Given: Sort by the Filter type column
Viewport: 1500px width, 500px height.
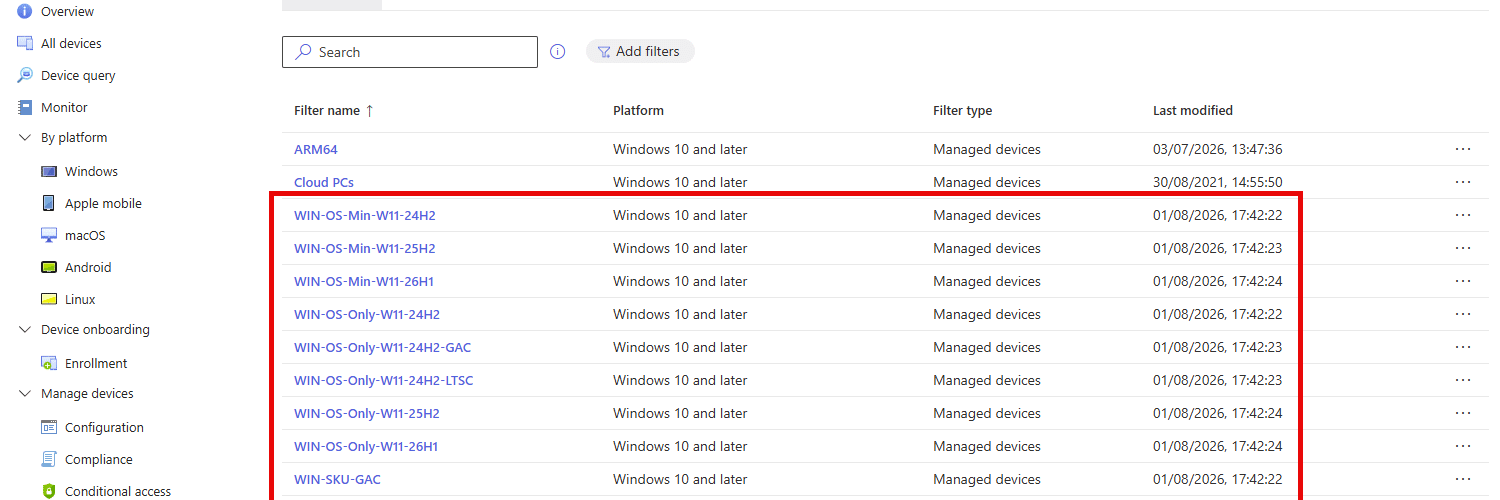Looking at the screenshot, I should pos(962,110).
